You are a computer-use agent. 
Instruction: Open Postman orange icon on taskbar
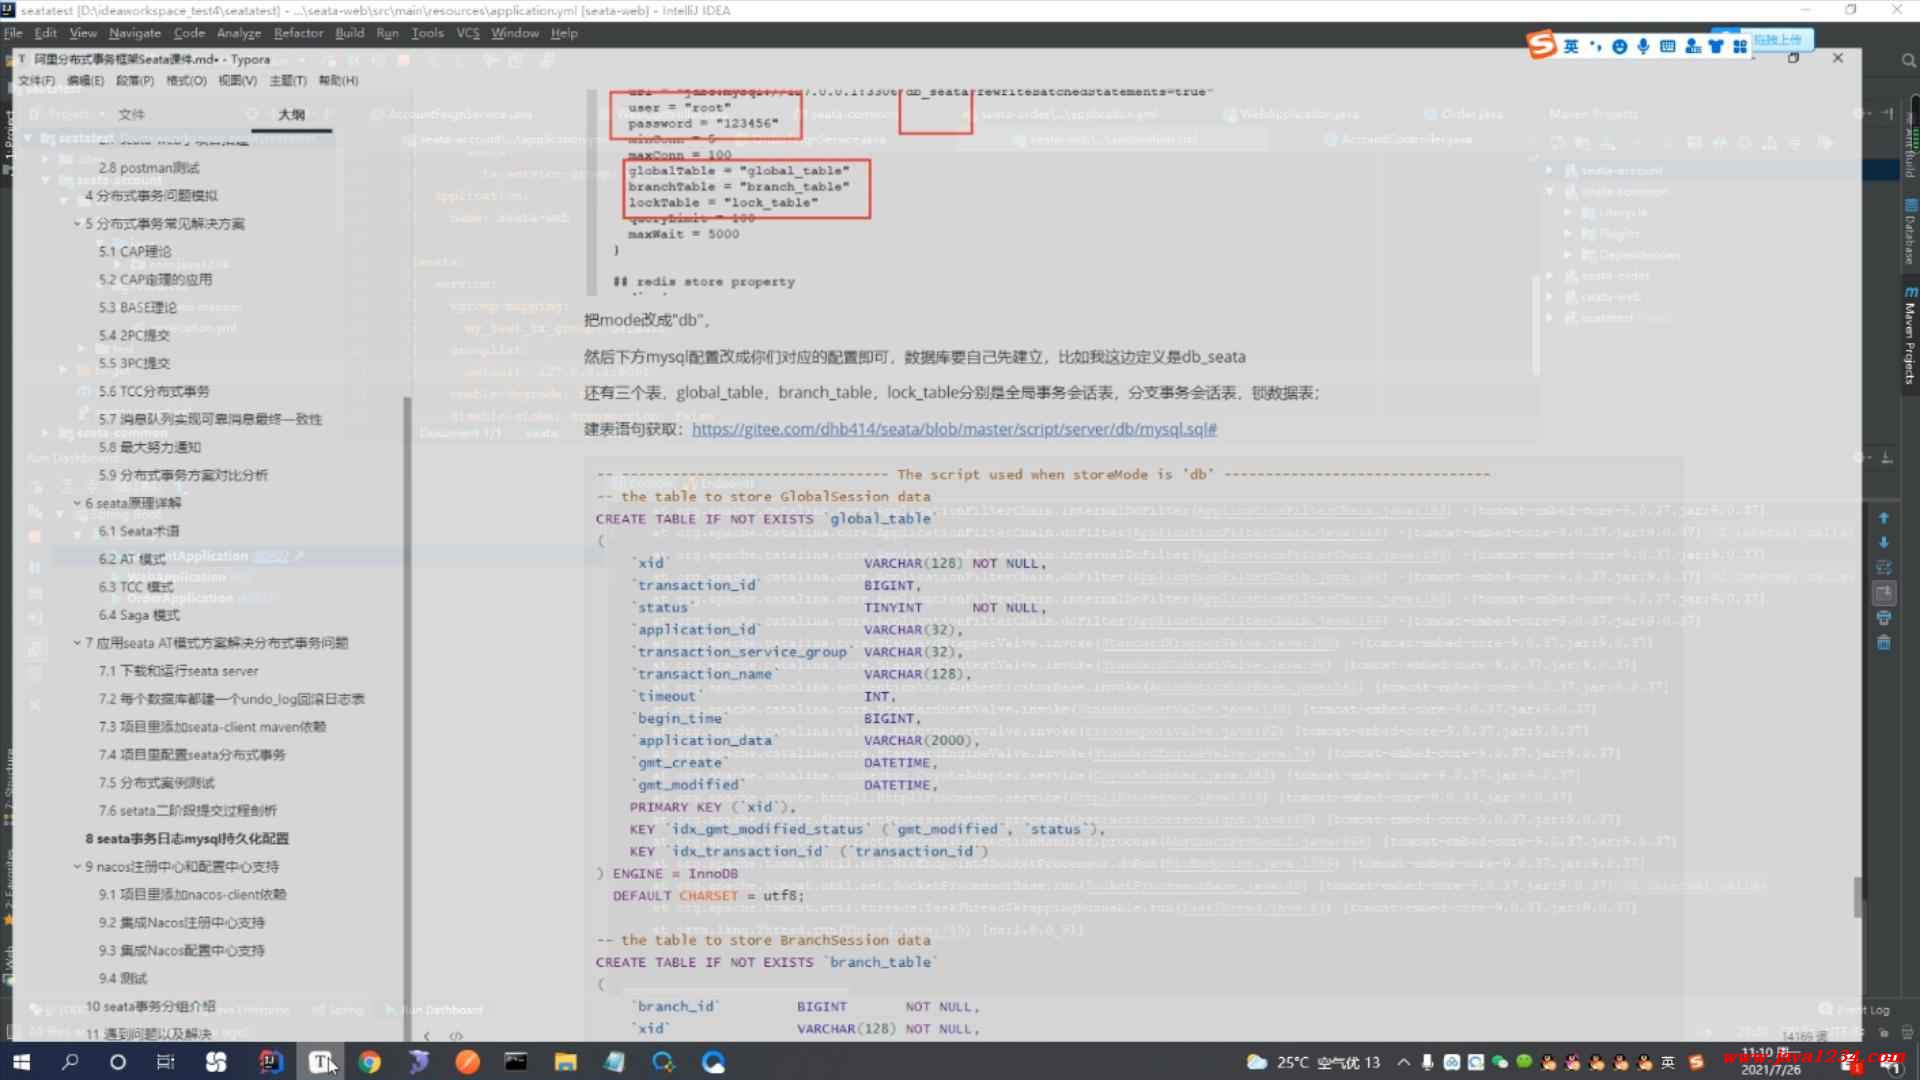pyautogui.click(x=467, y=1062)
